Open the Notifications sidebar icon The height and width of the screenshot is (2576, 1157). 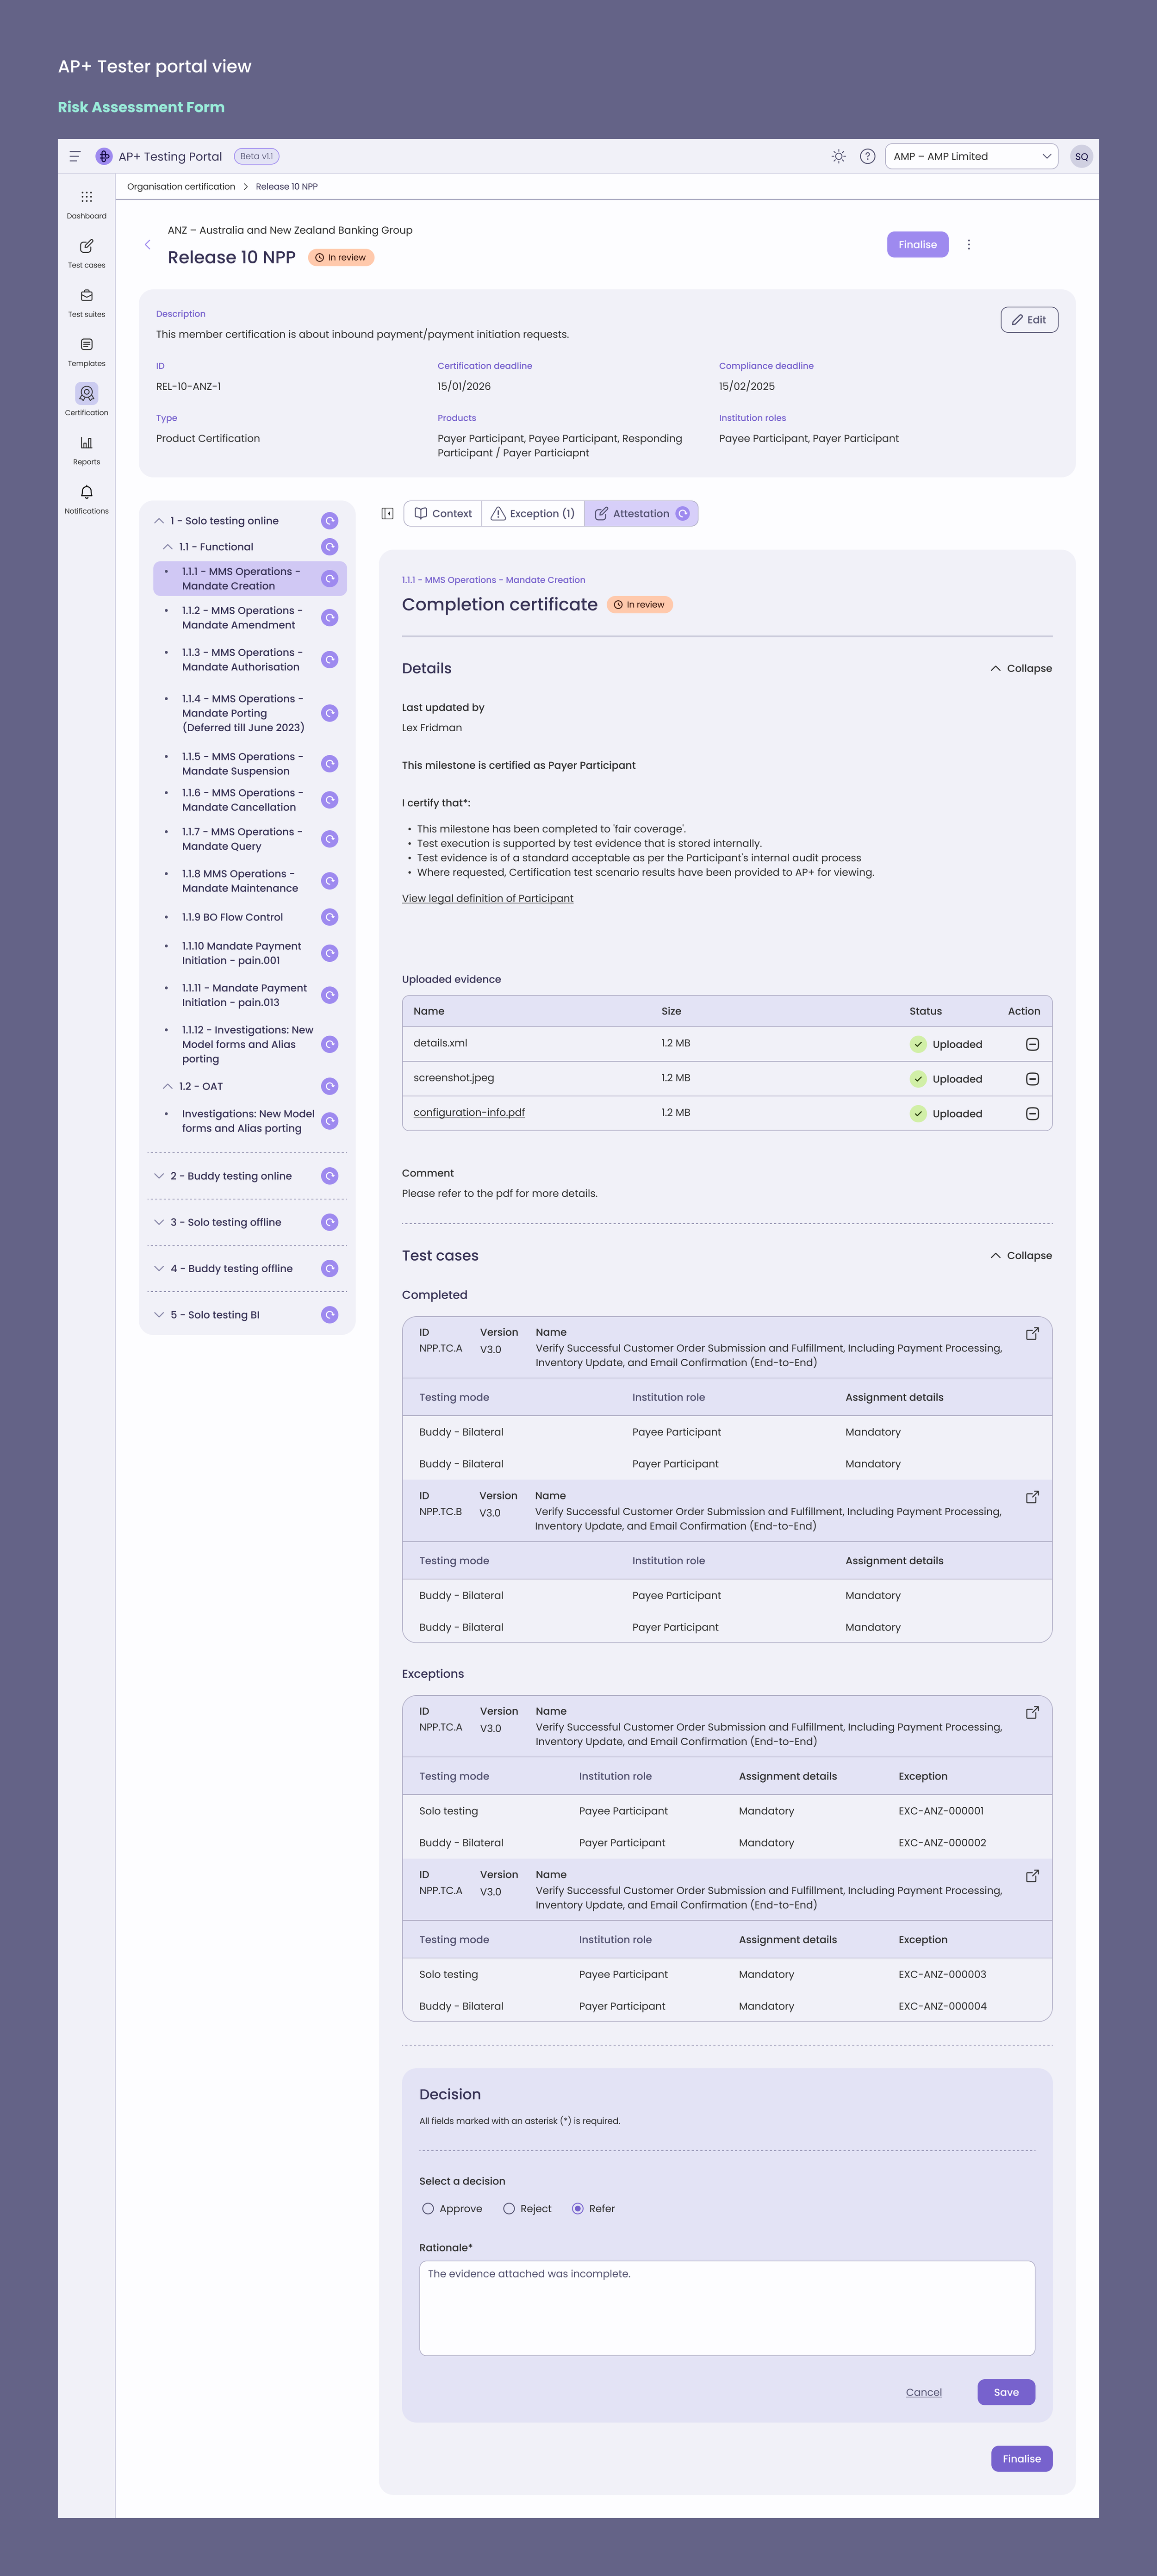[x=86, y=492]
